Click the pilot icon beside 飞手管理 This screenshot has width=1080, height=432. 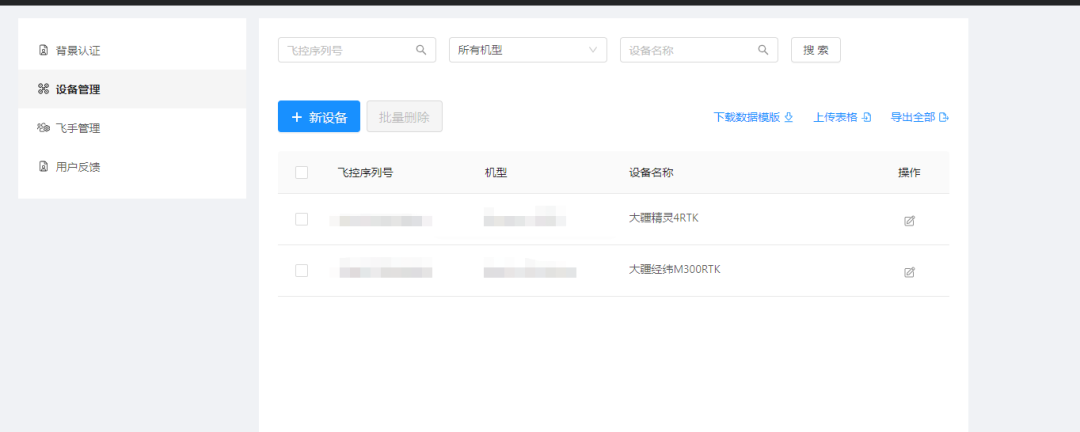click(x=43, y=128)
